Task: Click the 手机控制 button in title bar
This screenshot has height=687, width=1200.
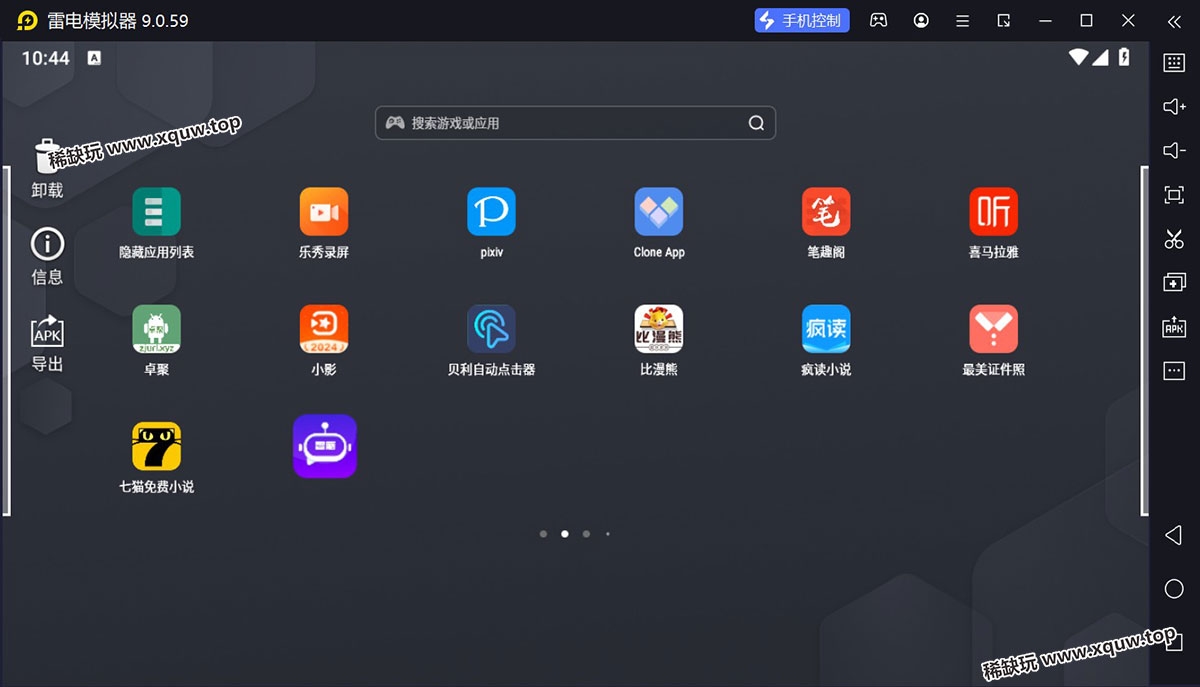Action: (x=802, y=20)
